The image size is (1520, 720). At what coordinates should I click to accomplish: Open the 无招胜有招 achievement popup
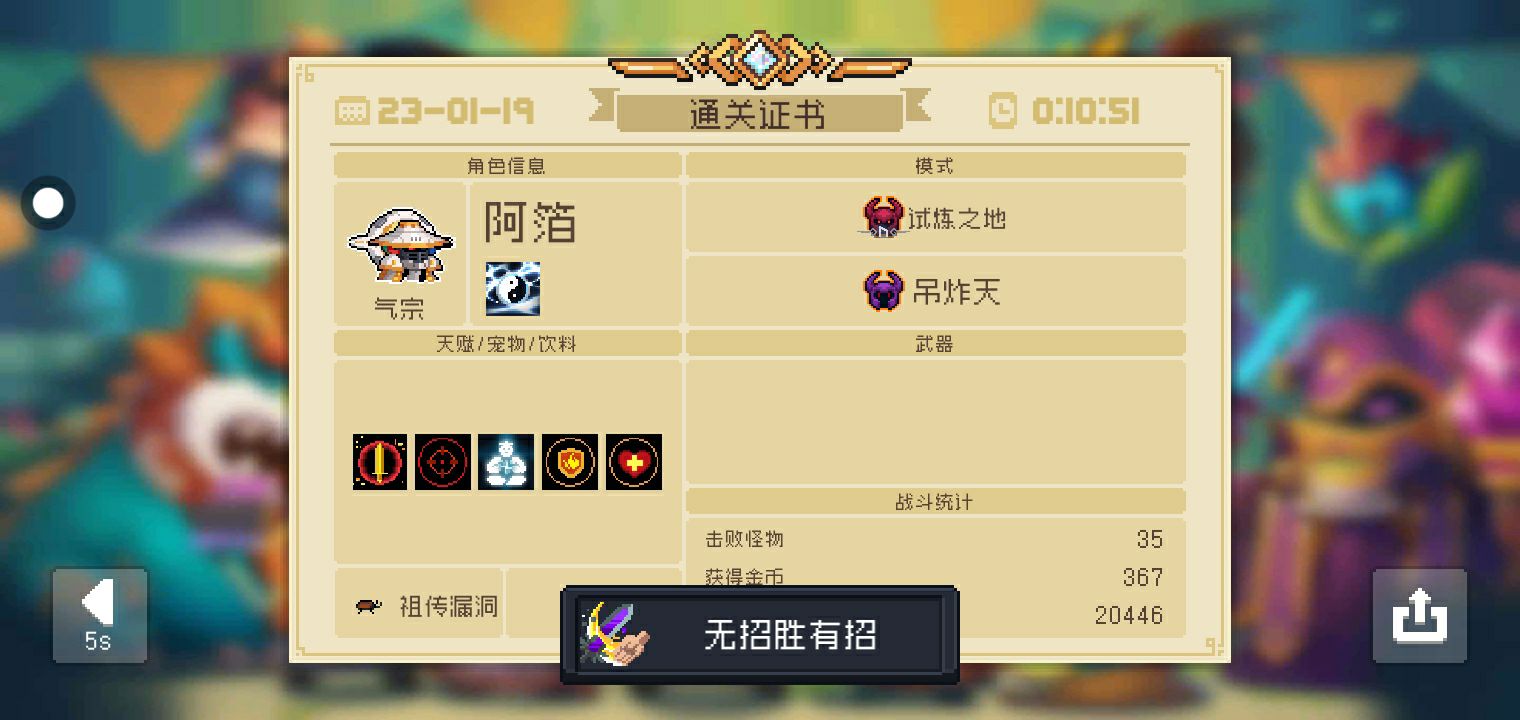point(760,635)
